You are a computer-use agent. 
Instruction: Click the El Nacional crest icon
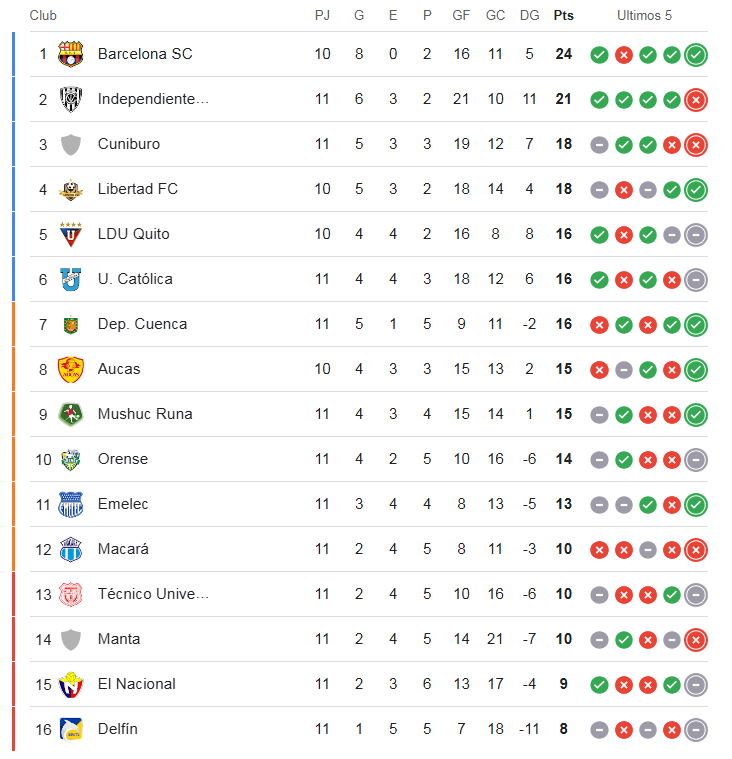71,684
